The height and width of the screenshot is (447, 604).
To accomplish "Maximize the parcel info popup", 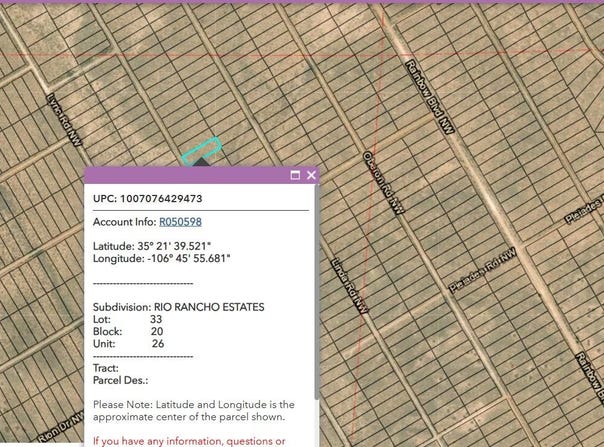I will point(295,175).
